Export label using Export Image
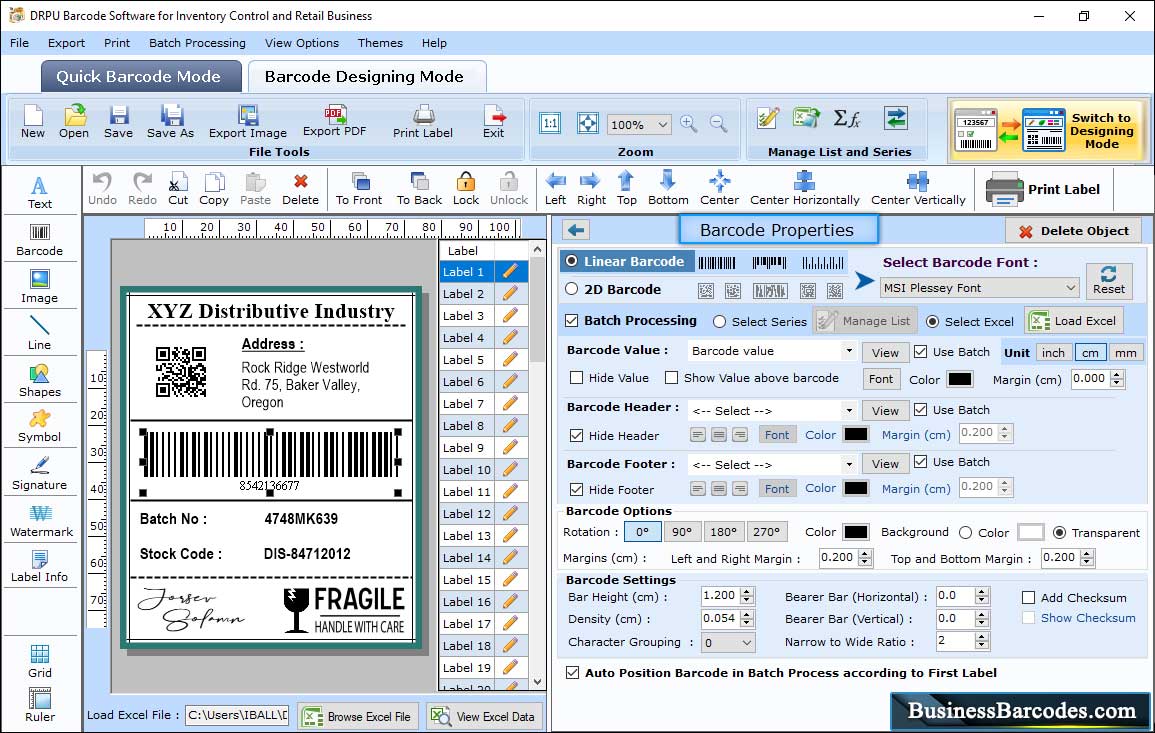1155x733 pixels. coord(248,122)
